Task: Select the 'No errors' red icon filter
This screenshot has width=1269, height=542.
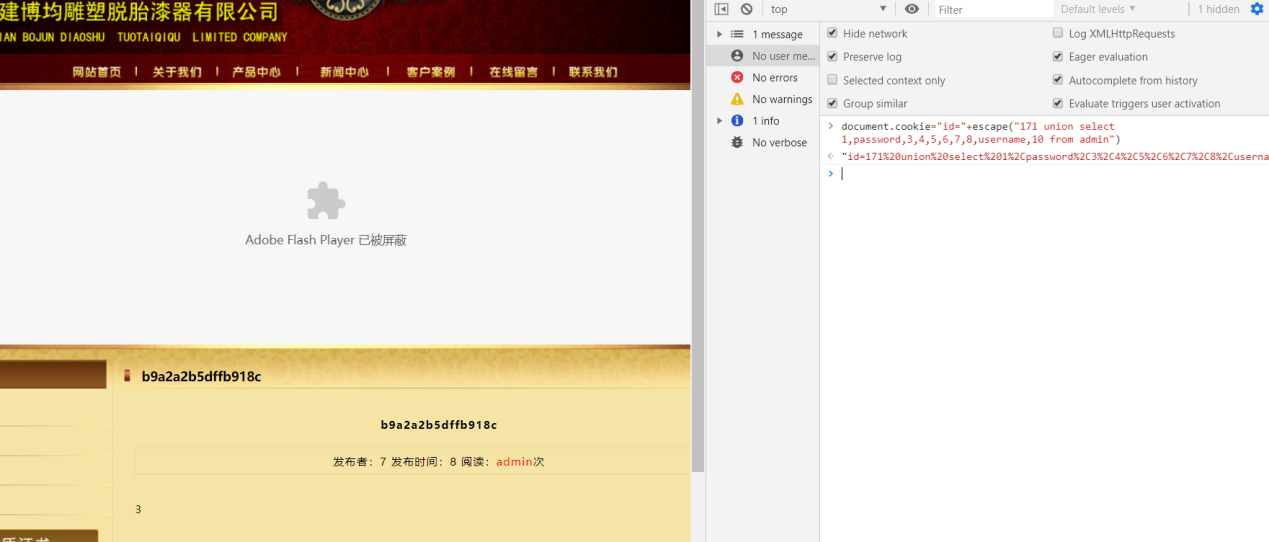Action: 737,77
